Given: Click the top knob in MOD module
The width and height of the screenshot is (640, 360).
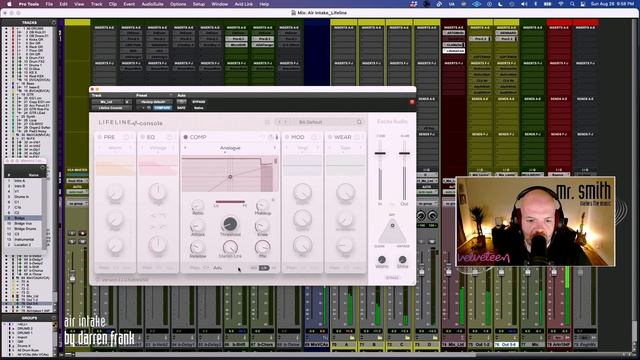Looking at the screenshot, I should click(x=302, y=193).
